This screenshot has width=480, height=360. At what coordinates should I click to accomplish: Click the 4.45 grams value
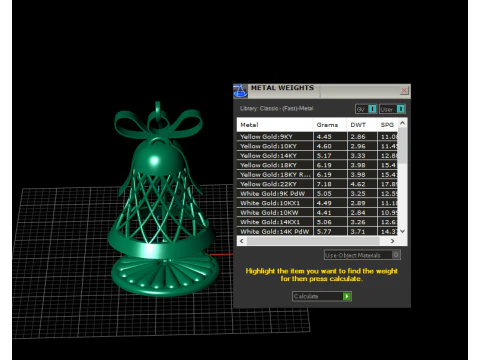pyautogui.click(x=324, y=137)
